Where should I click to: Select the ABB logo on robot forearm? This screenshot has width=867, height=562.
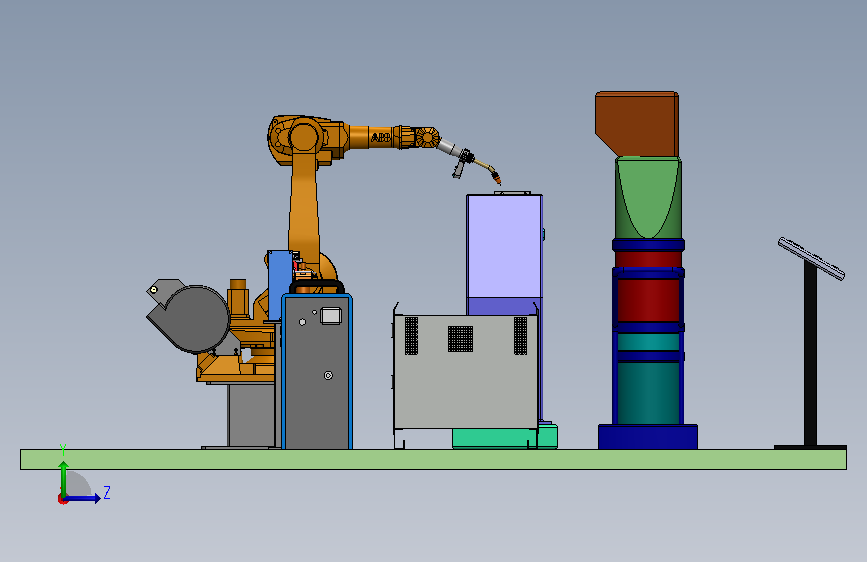(x=380, y=137)
